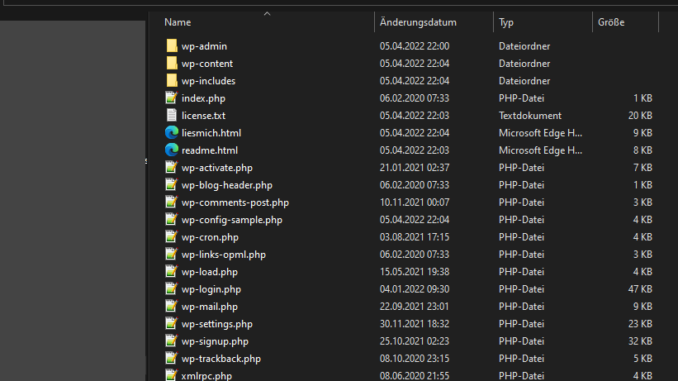Click the wp-trackback.php date 08.10.2020 23:15
Viewport: 678px width, 381px height.
coord(414,359)
